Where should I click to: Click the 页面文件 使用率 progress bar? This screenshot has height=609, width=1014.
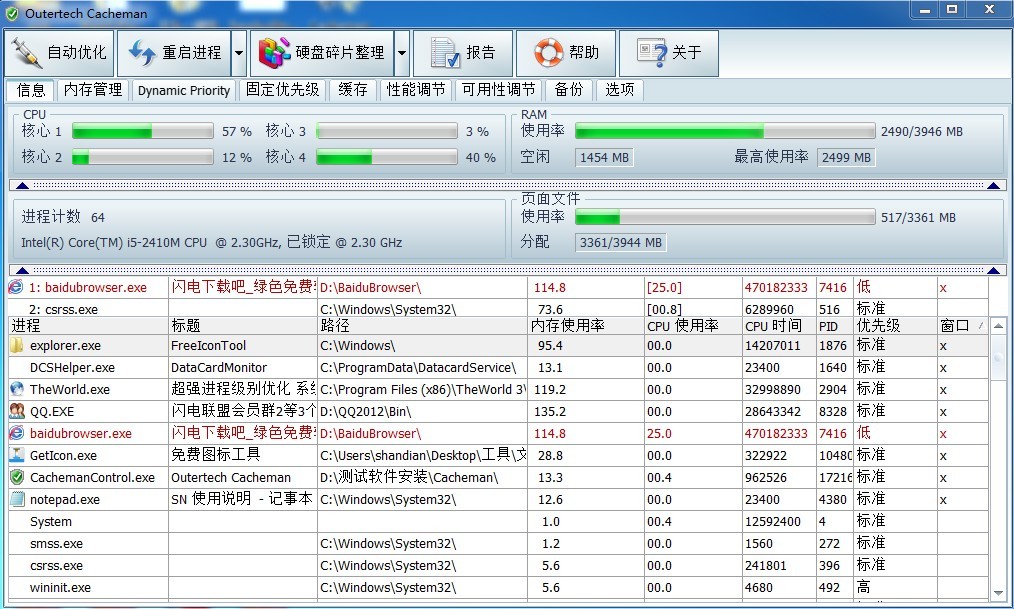click(725, 217)
